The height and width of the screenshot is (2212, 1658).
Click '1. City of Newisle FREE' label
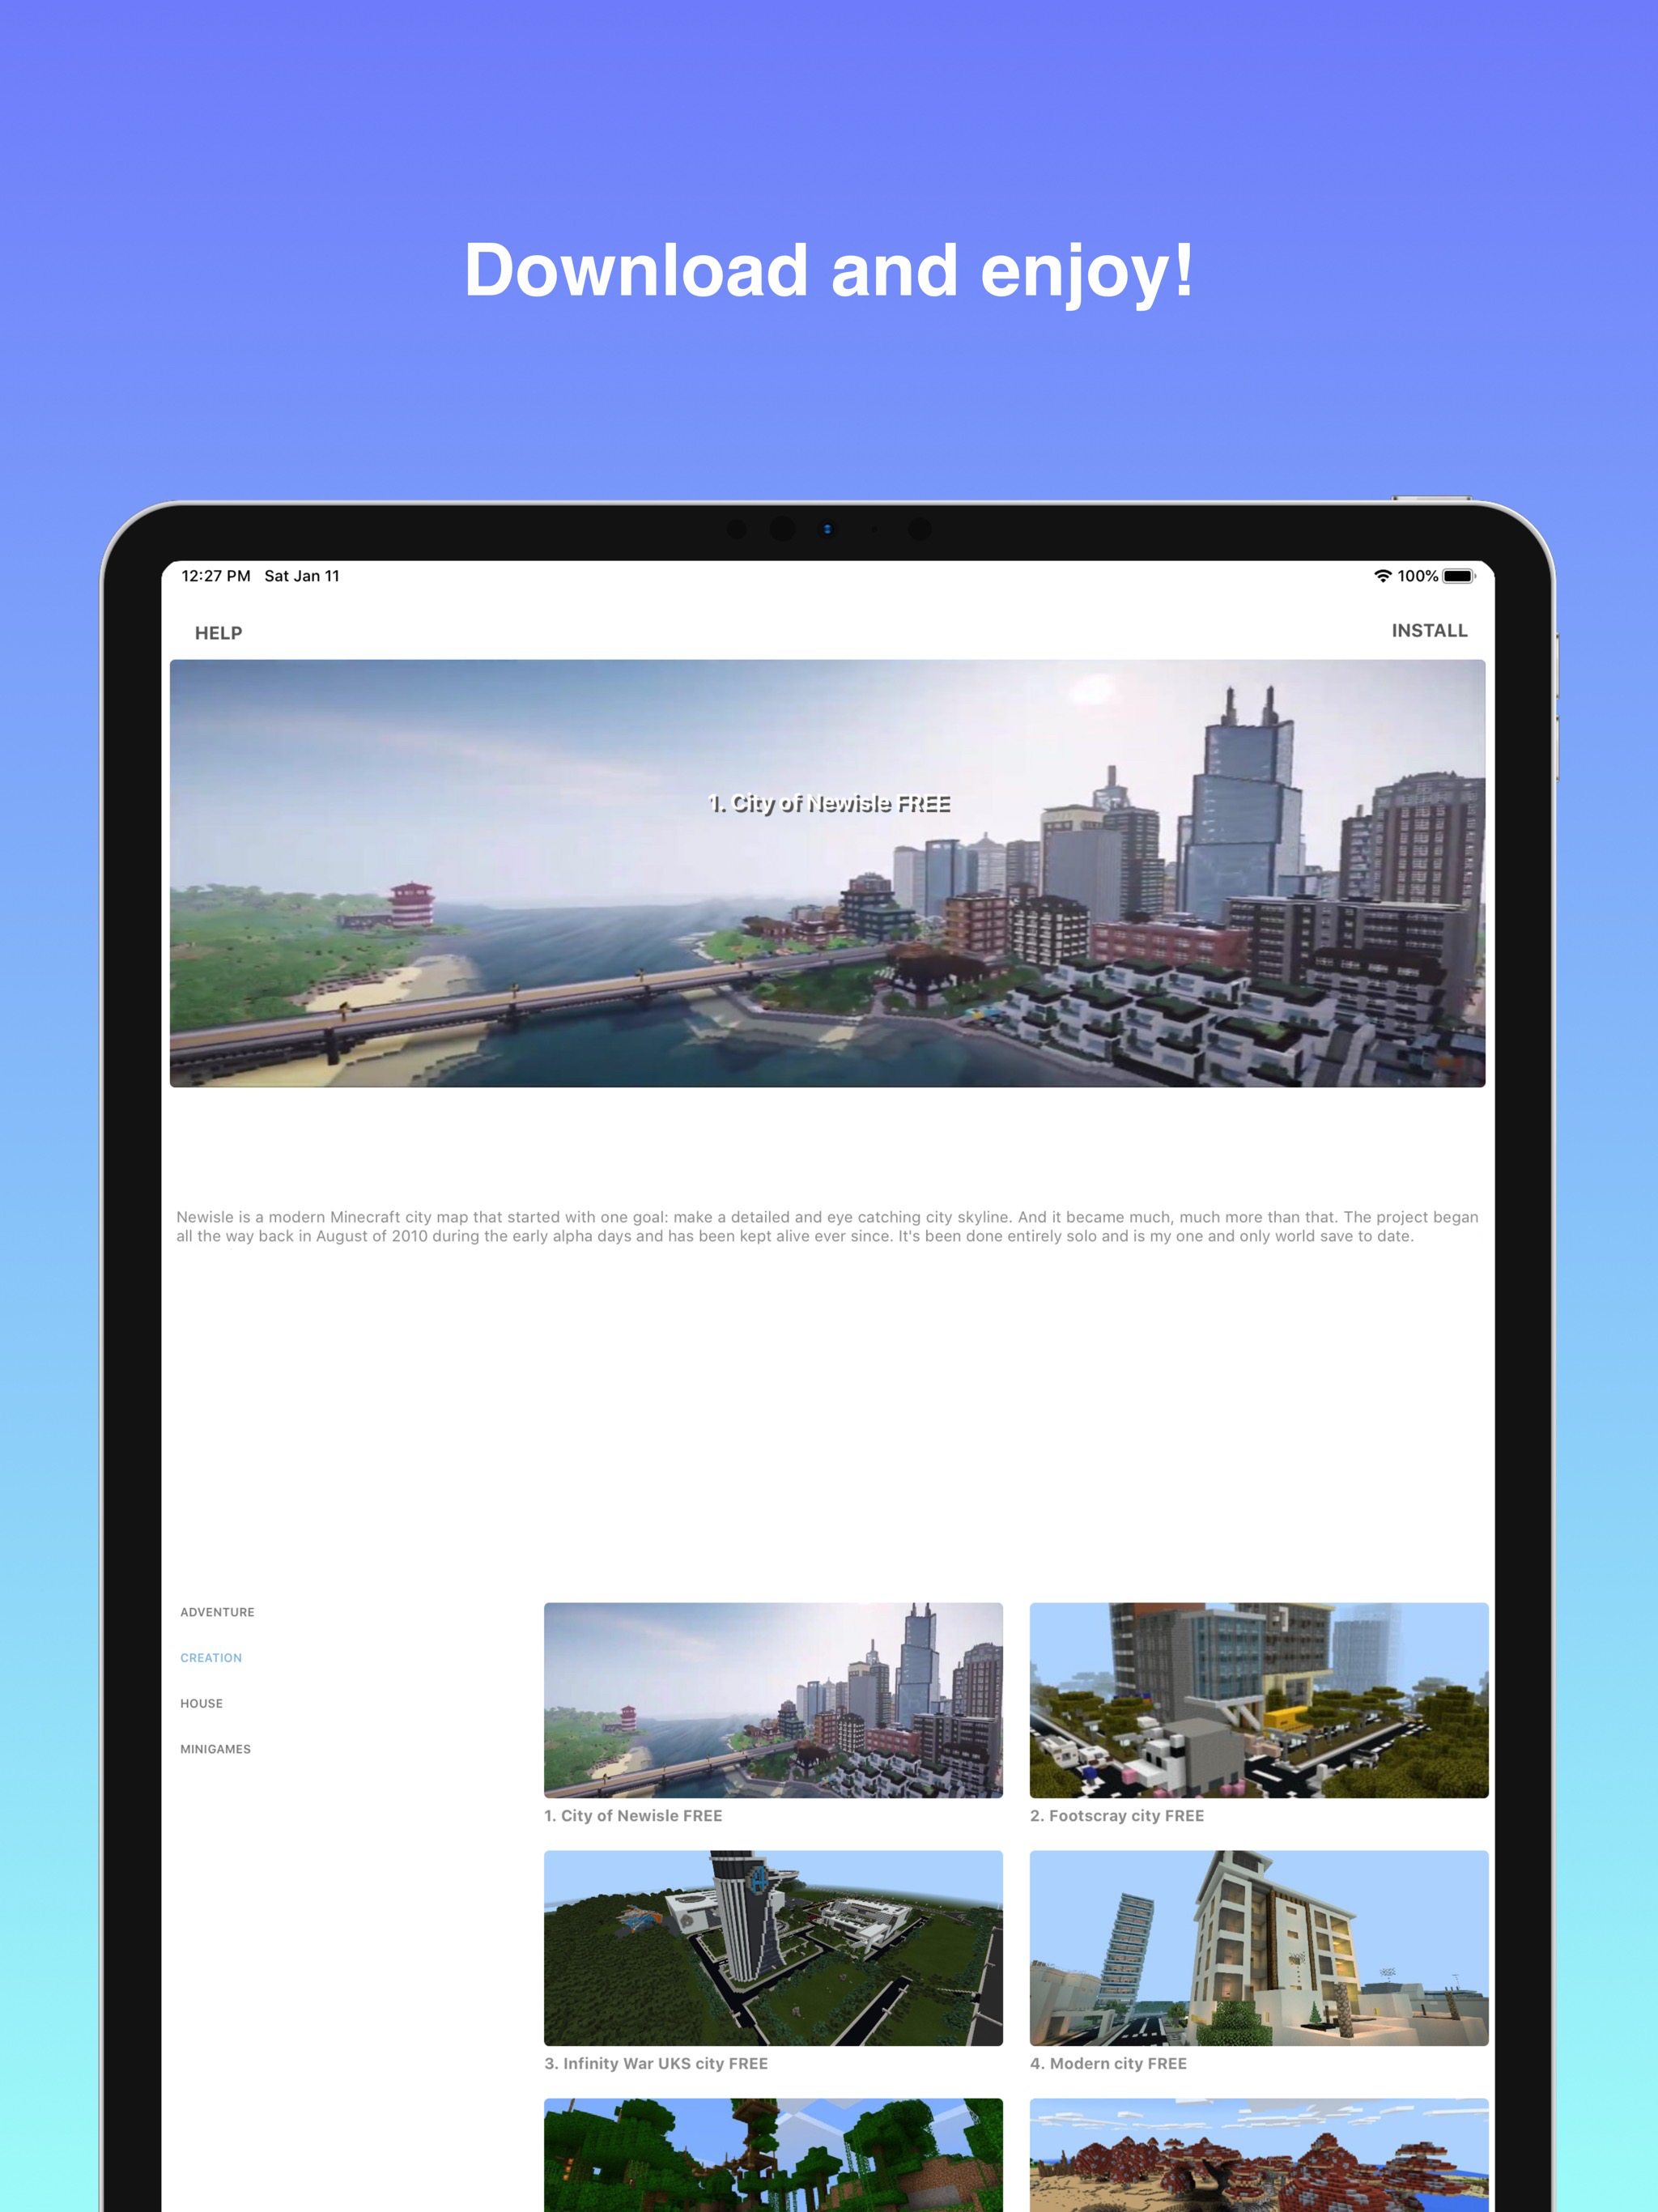[632, 1816]
